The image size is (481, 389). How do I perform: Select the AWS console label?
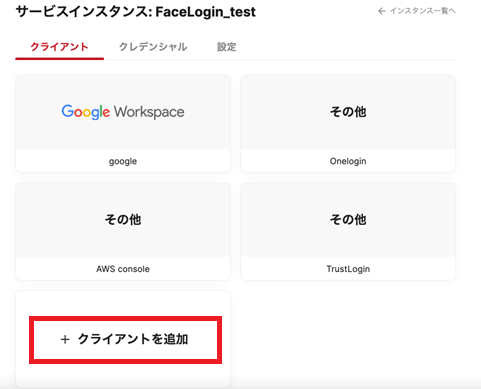pos(123,269)
